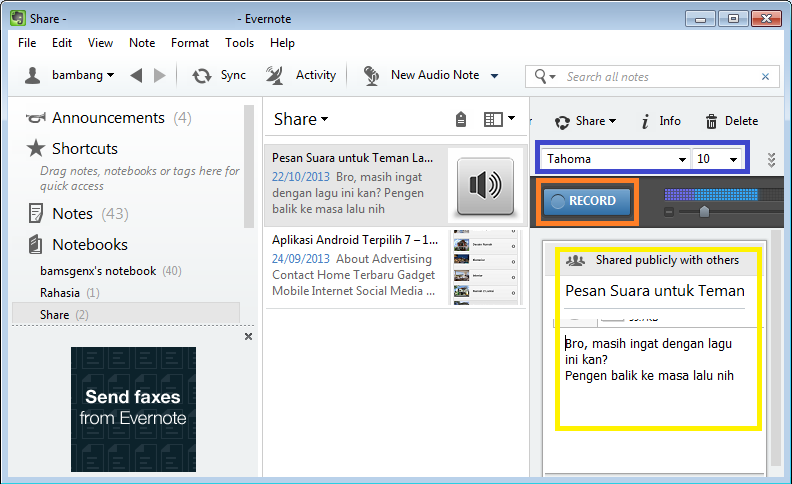792x484 pixels.
Task: Expand more formatting options chevron
Action: 771,160
